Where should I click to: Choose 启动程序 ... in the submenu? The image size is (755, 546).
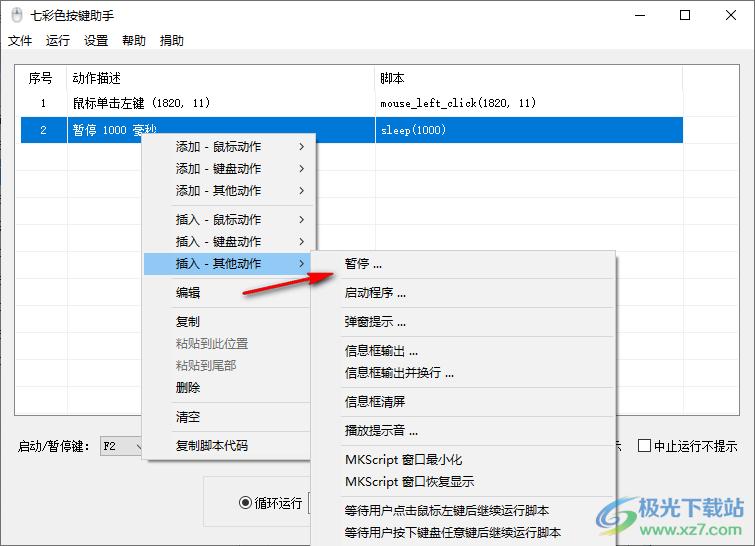click(375, 294)
